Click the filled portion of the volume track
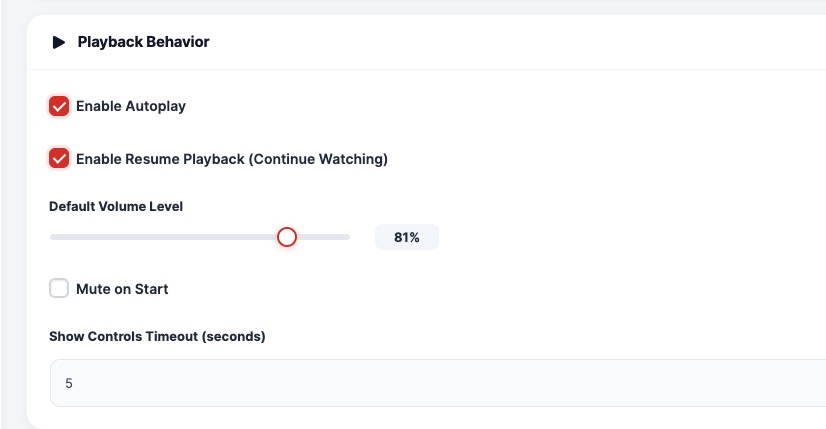Image resolution: width=826 pixels, height=429 pixels. pos(160,237)
